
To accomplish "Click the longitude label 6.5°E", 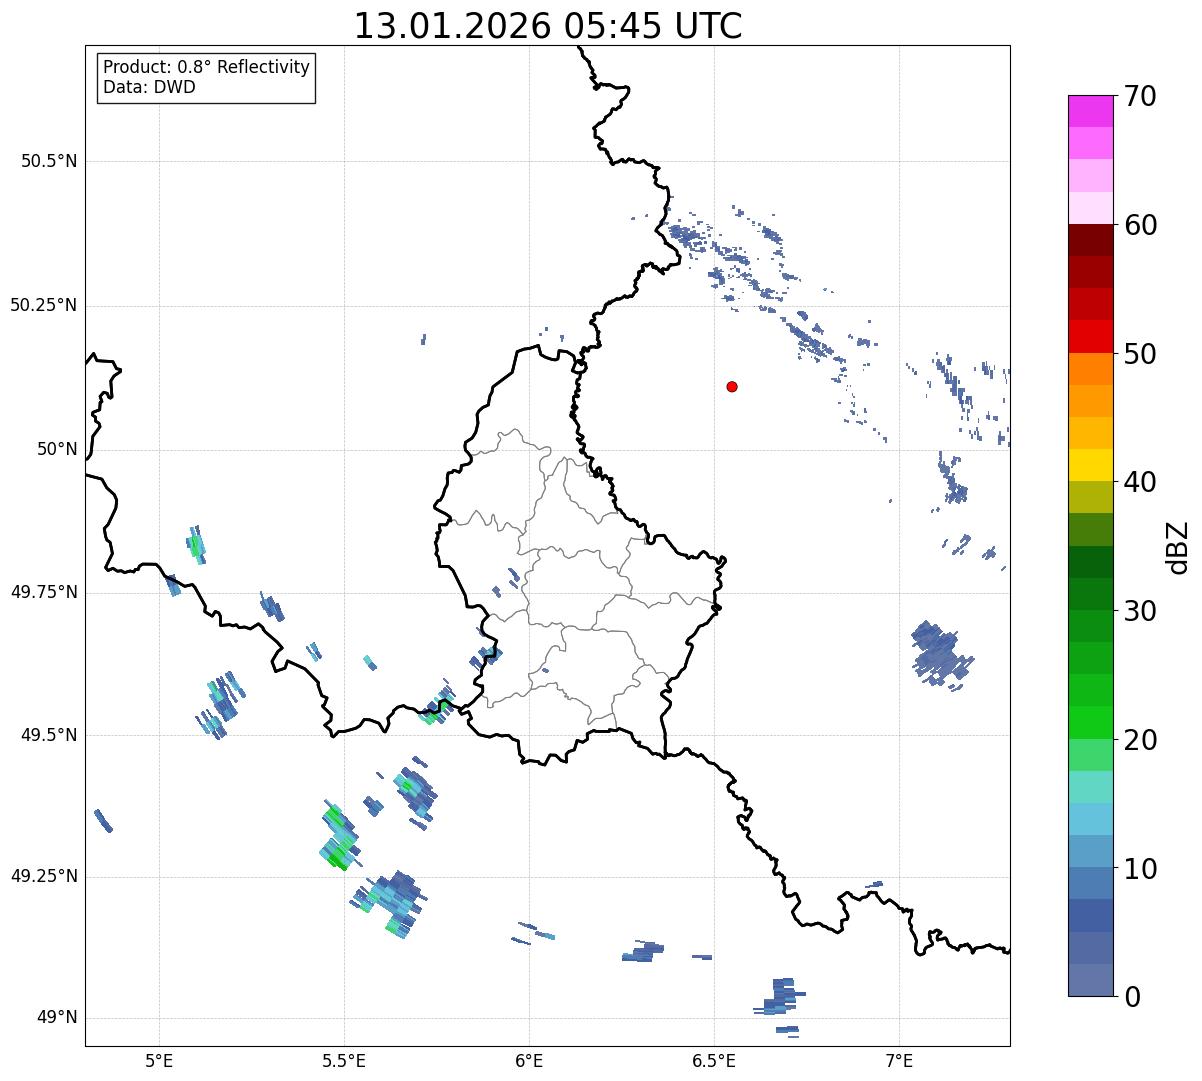I will click(714, 1060).
